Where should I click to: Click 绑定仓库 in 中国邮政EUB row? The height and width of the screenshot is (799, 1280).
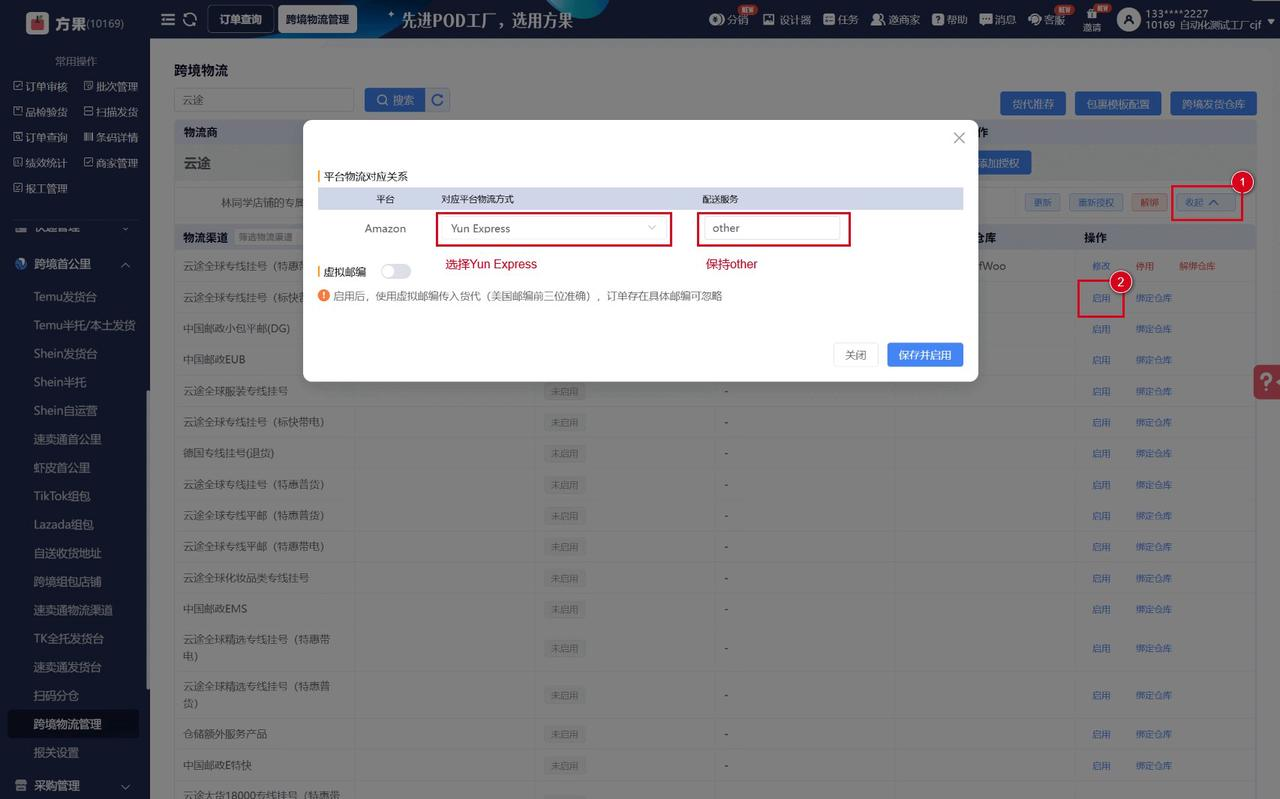(1154, 360)
